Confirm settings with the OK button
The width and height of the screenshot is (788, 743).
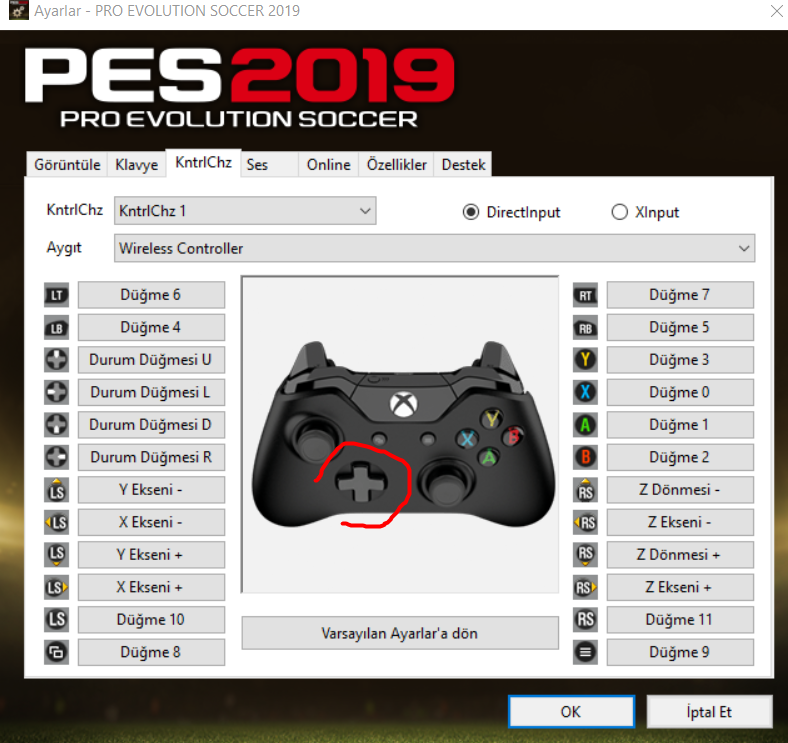tap(571, 712)
